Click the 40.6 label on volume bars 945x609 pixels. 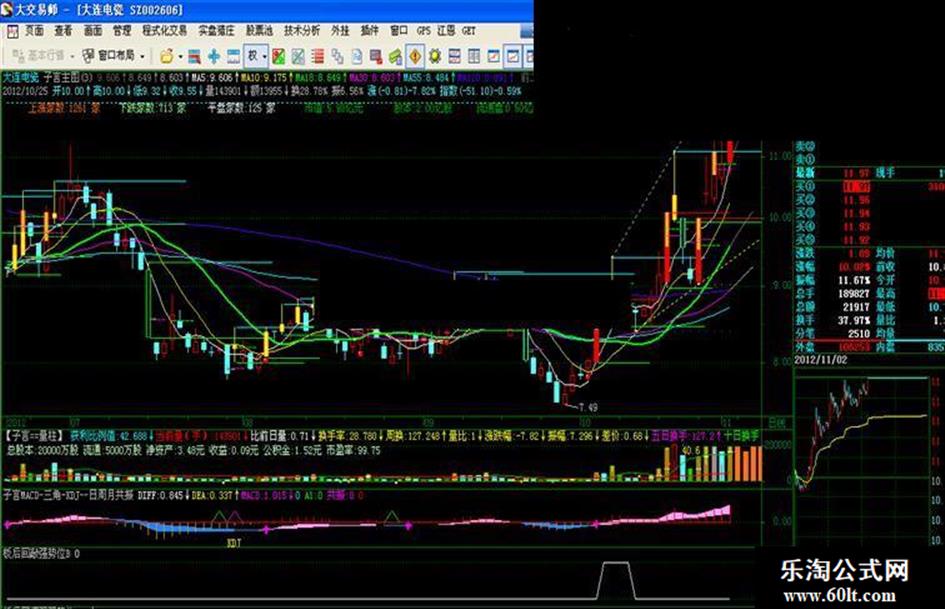pos(691,450)
